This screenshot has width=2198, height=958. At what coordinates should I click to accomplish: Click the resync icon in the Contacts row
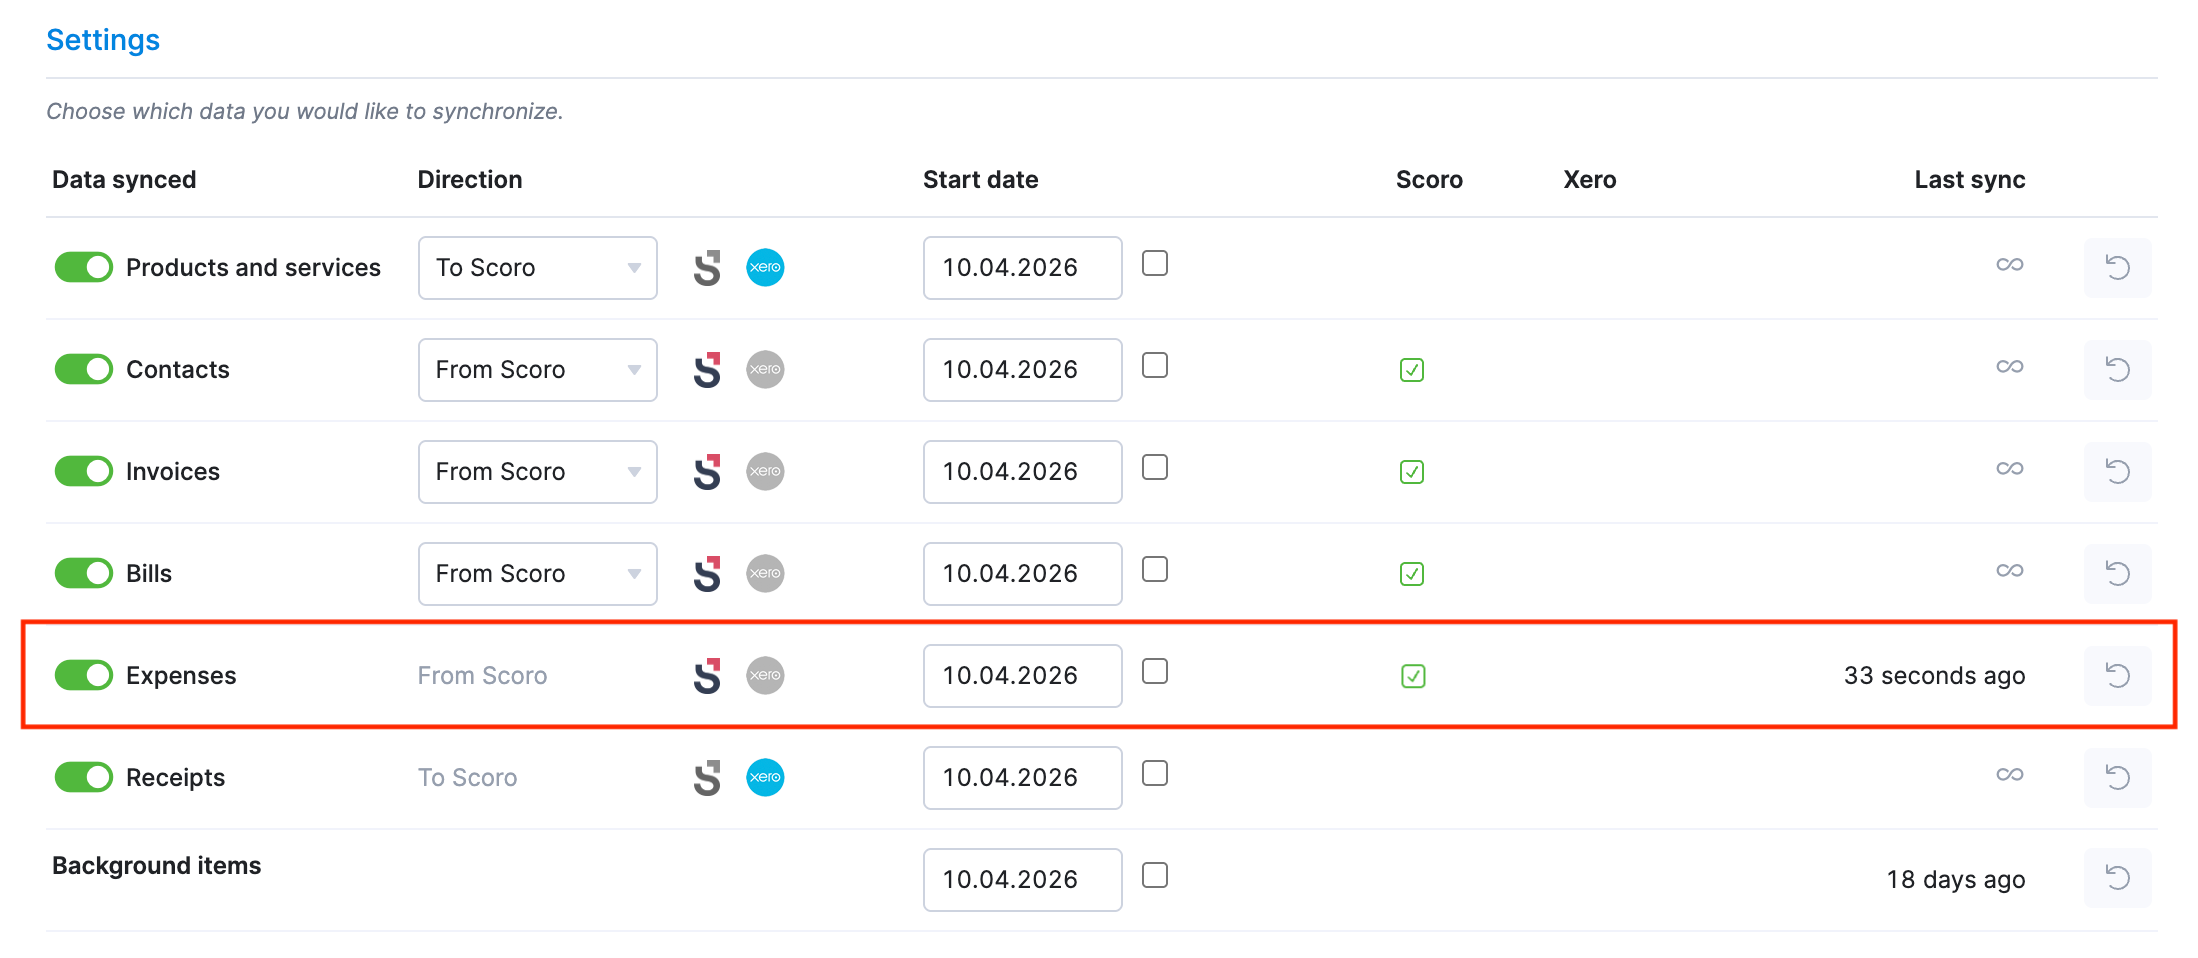[2117, 370]
